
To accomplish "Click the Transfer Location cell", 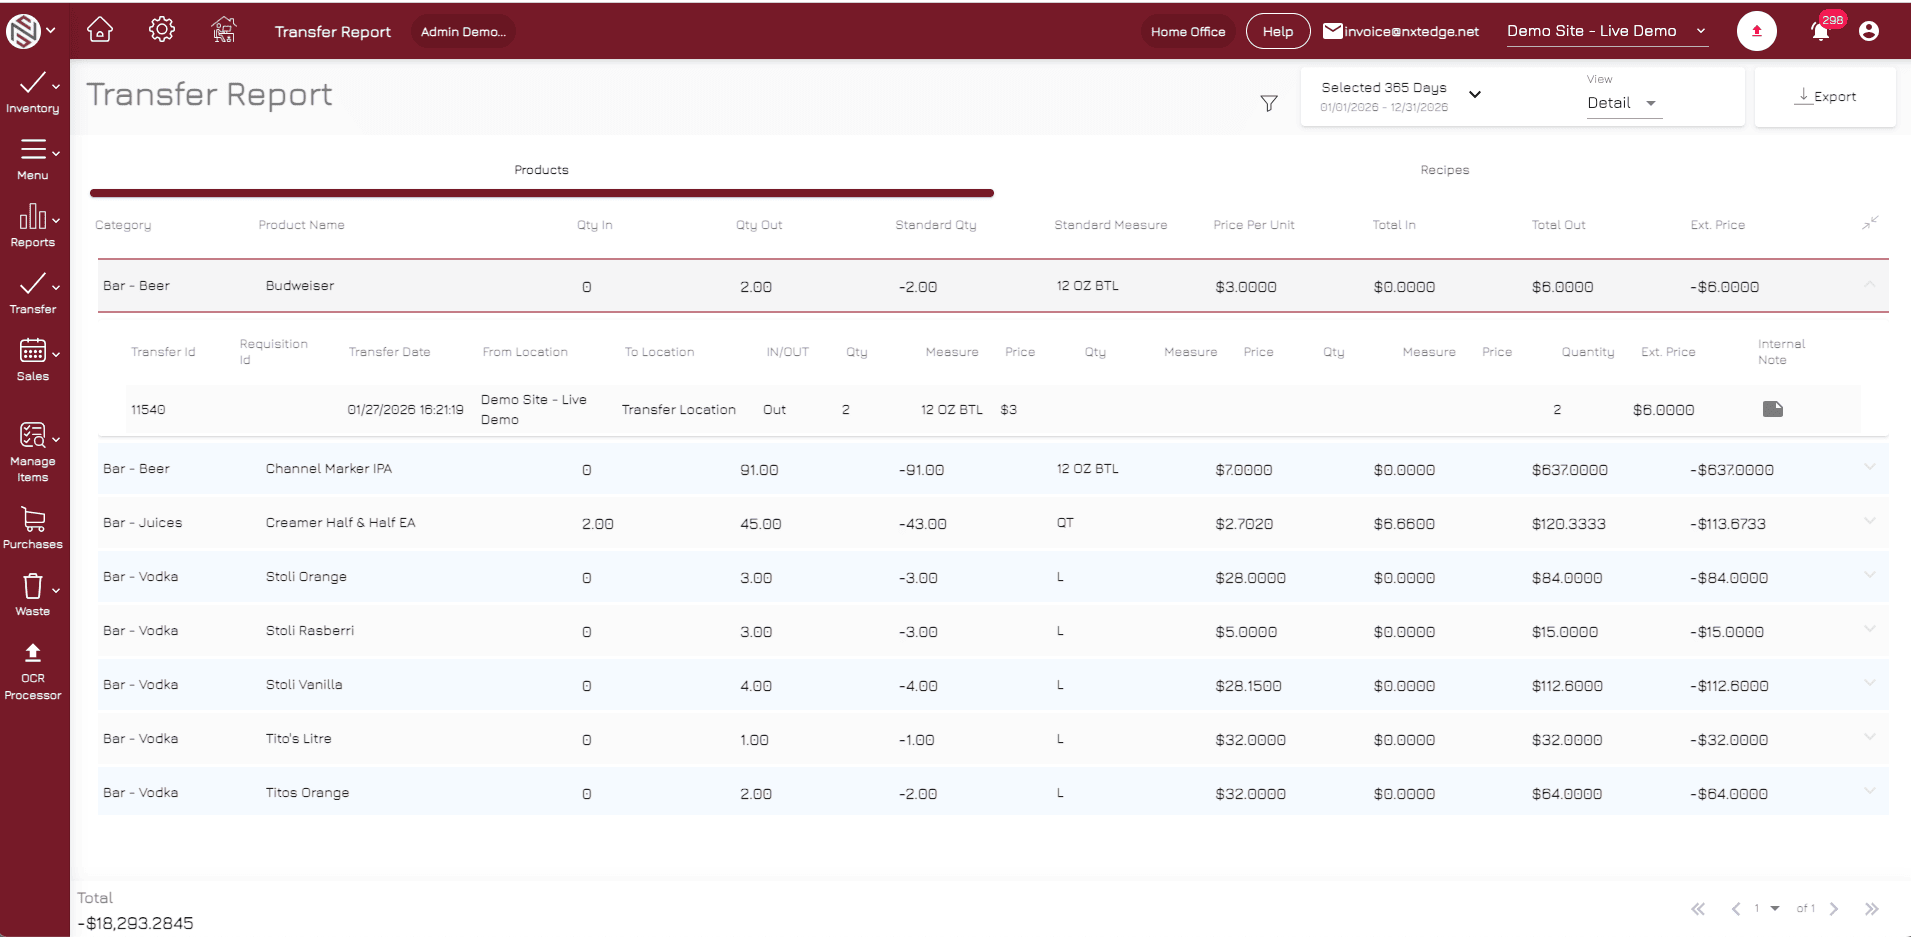I will (679, 409).
